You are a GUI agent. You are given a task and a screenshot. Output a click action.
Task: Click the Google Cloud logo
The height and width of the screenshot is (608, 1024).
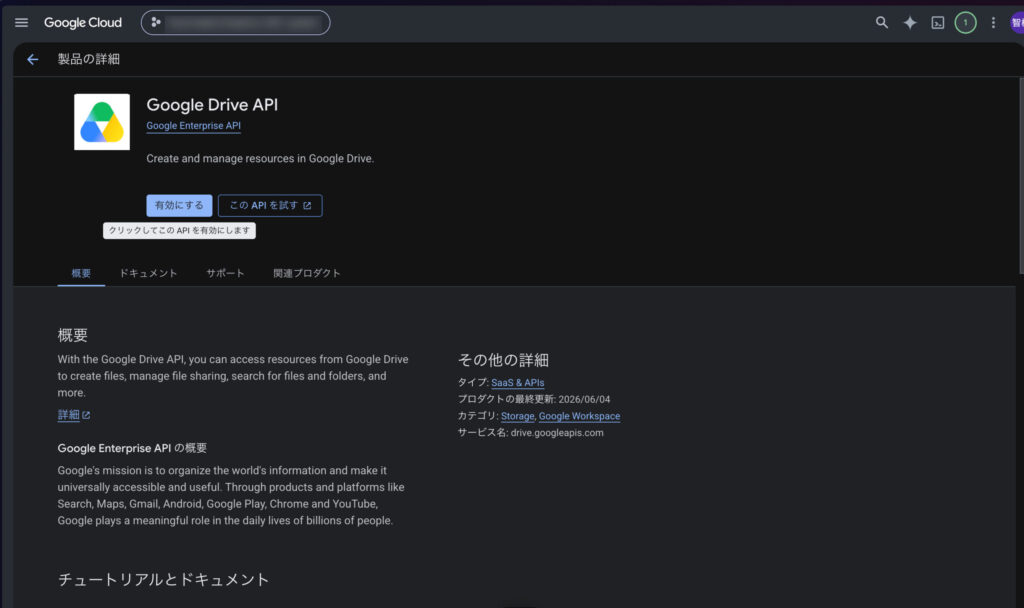83,23
